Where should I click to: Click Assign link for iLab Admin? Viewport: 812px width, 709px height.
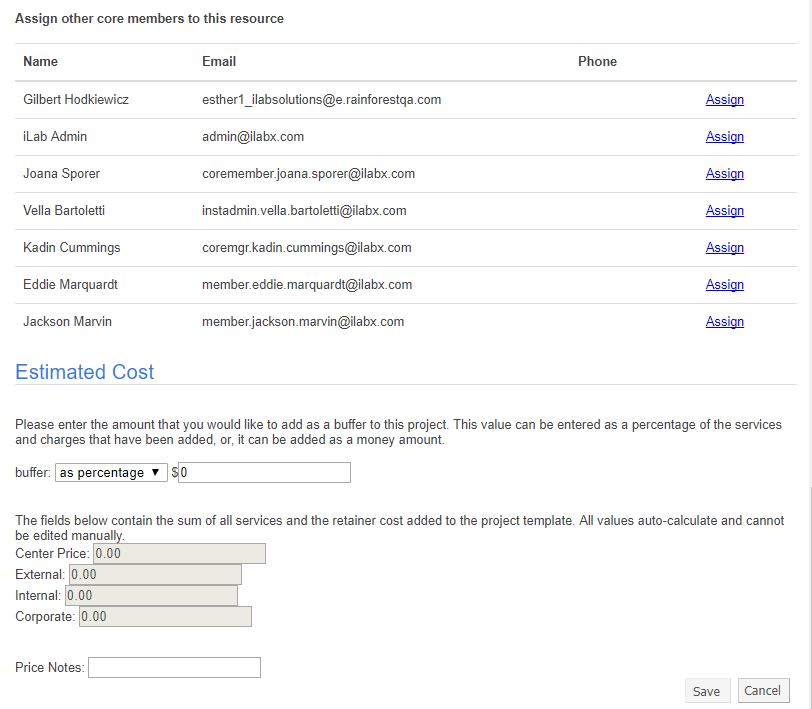(x=724, y=137)
